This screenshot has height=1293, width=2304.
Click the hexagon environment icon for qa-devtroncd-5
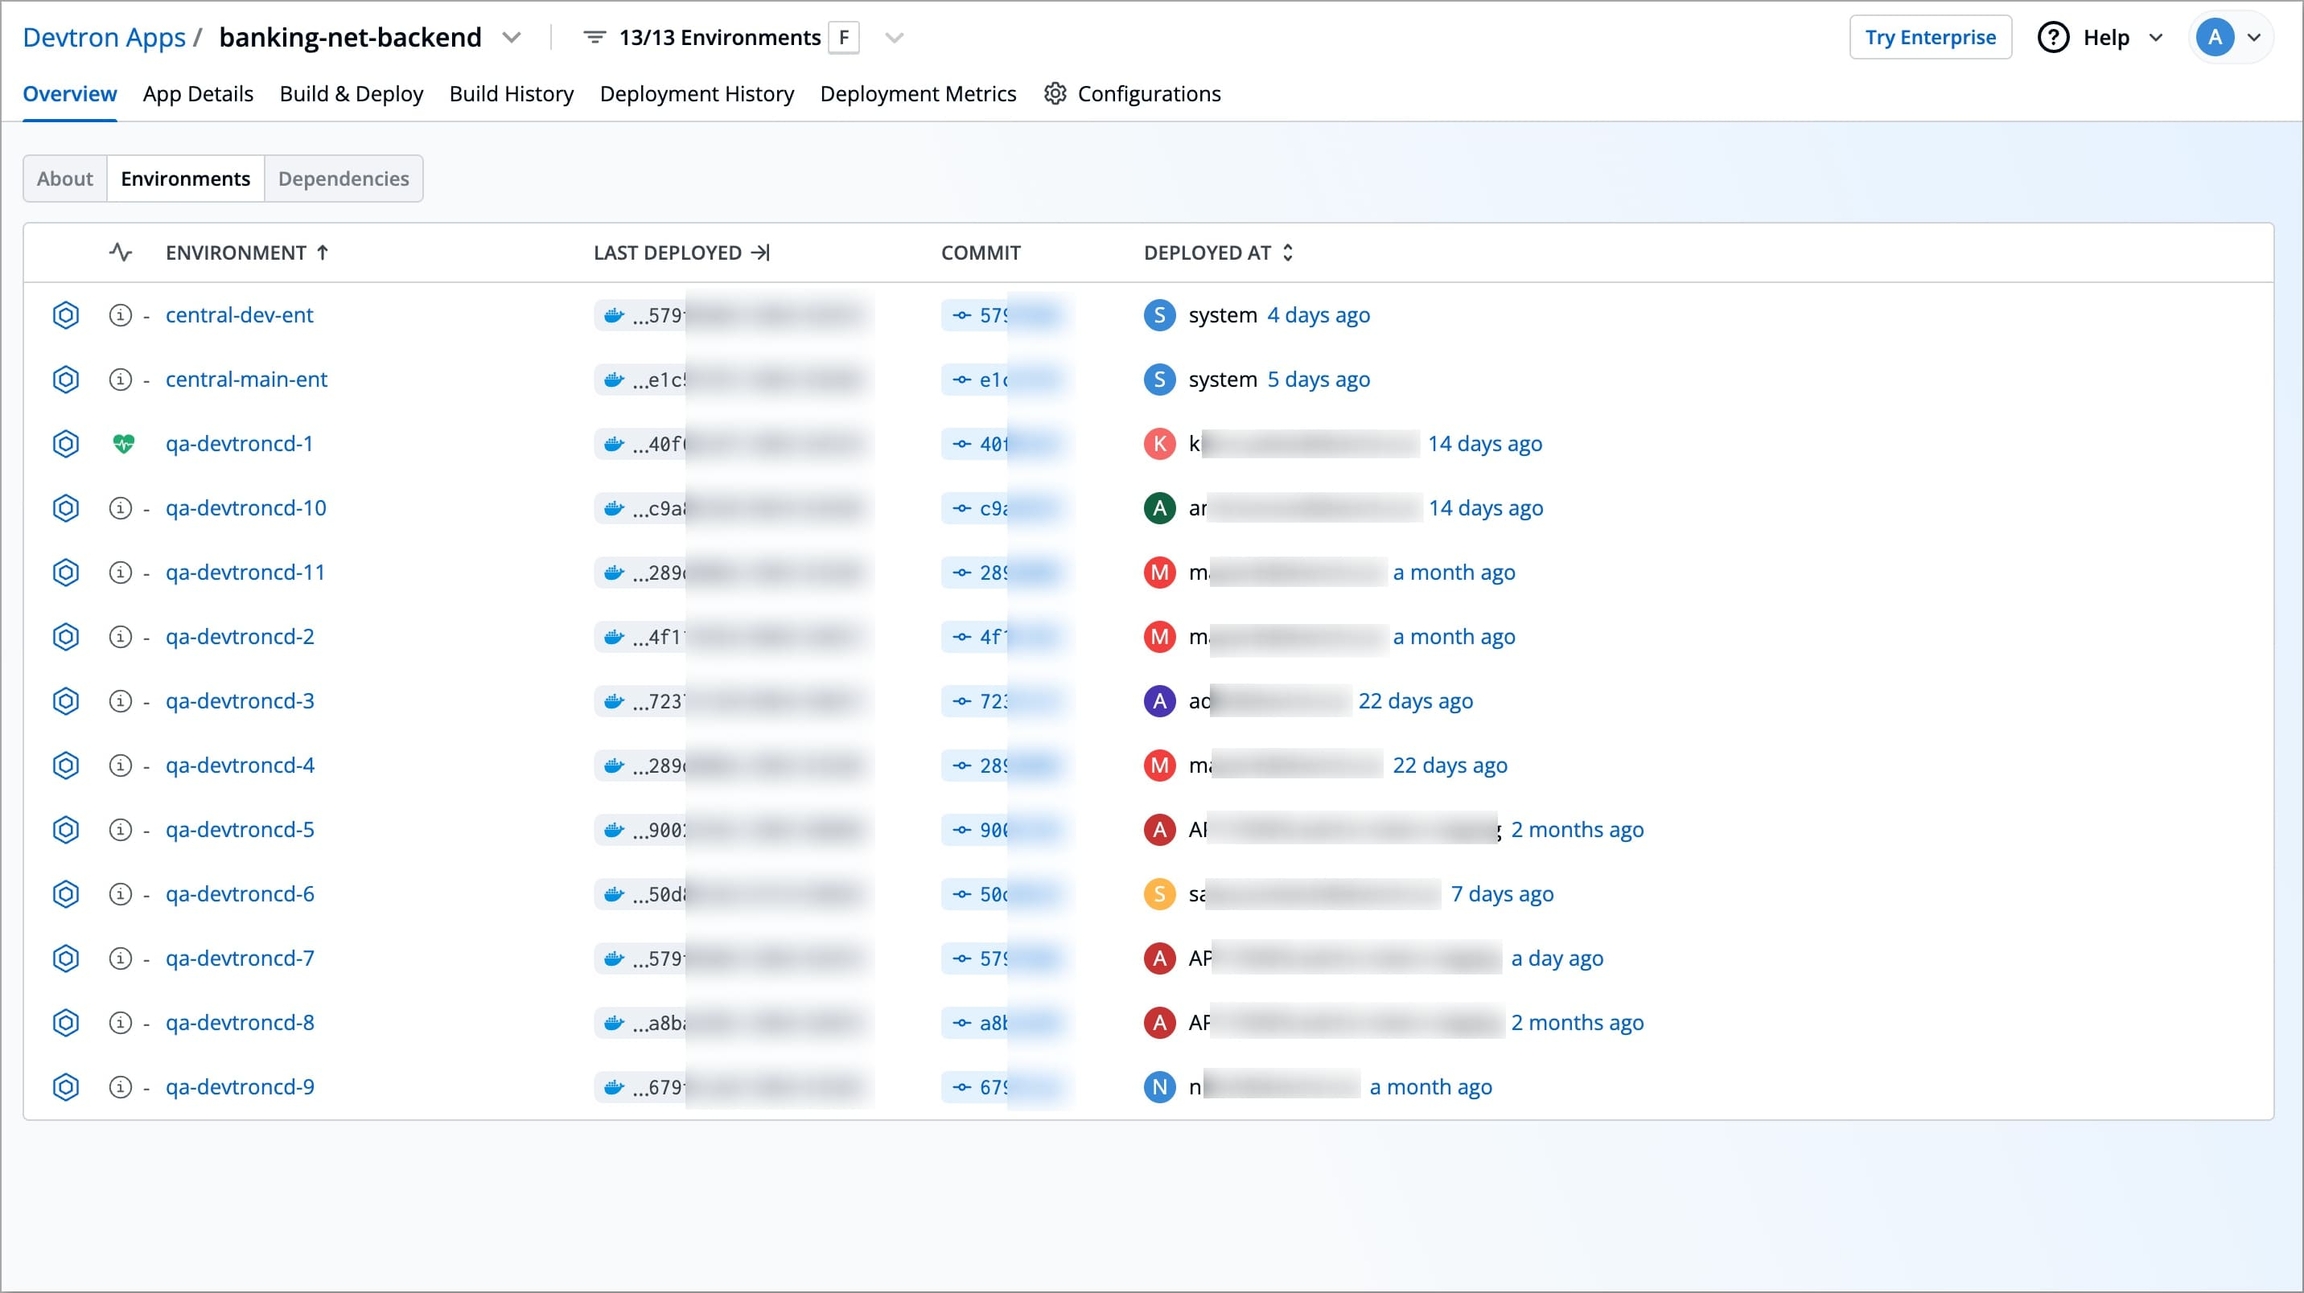tap(66, 830)
